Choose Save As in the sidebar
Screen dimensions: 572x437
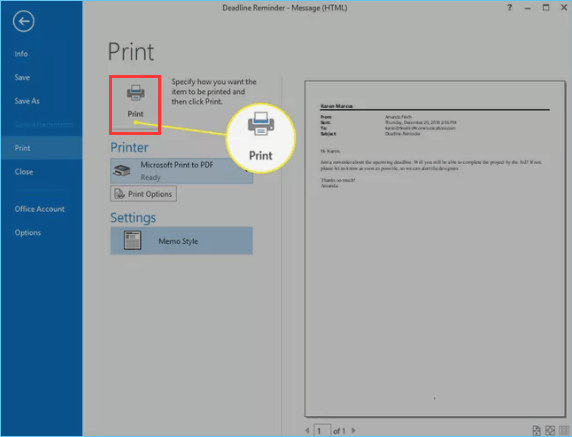coord(27,101)
